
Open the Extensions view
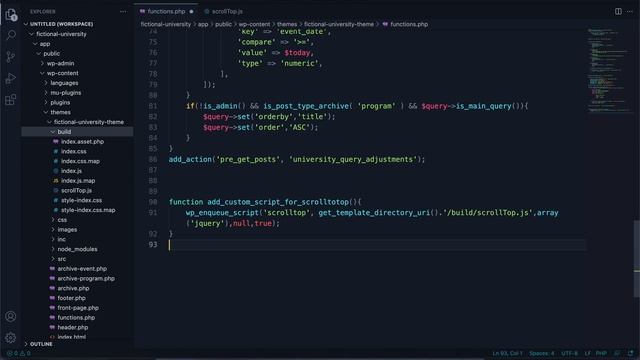[x=11, y=100]
